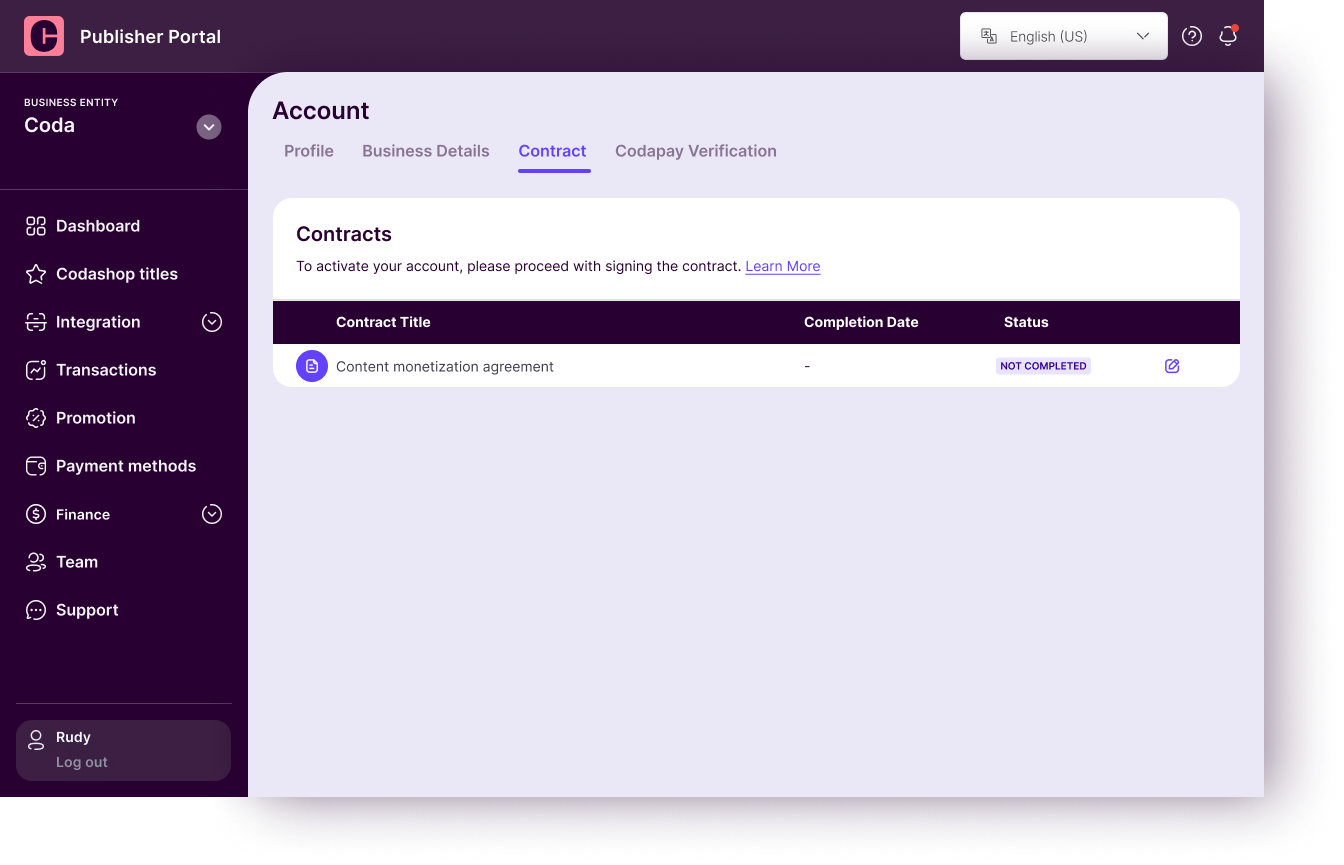Switch to the Business Details tab
Screen dimensions: 1344x865
click(x=426, y=151)
